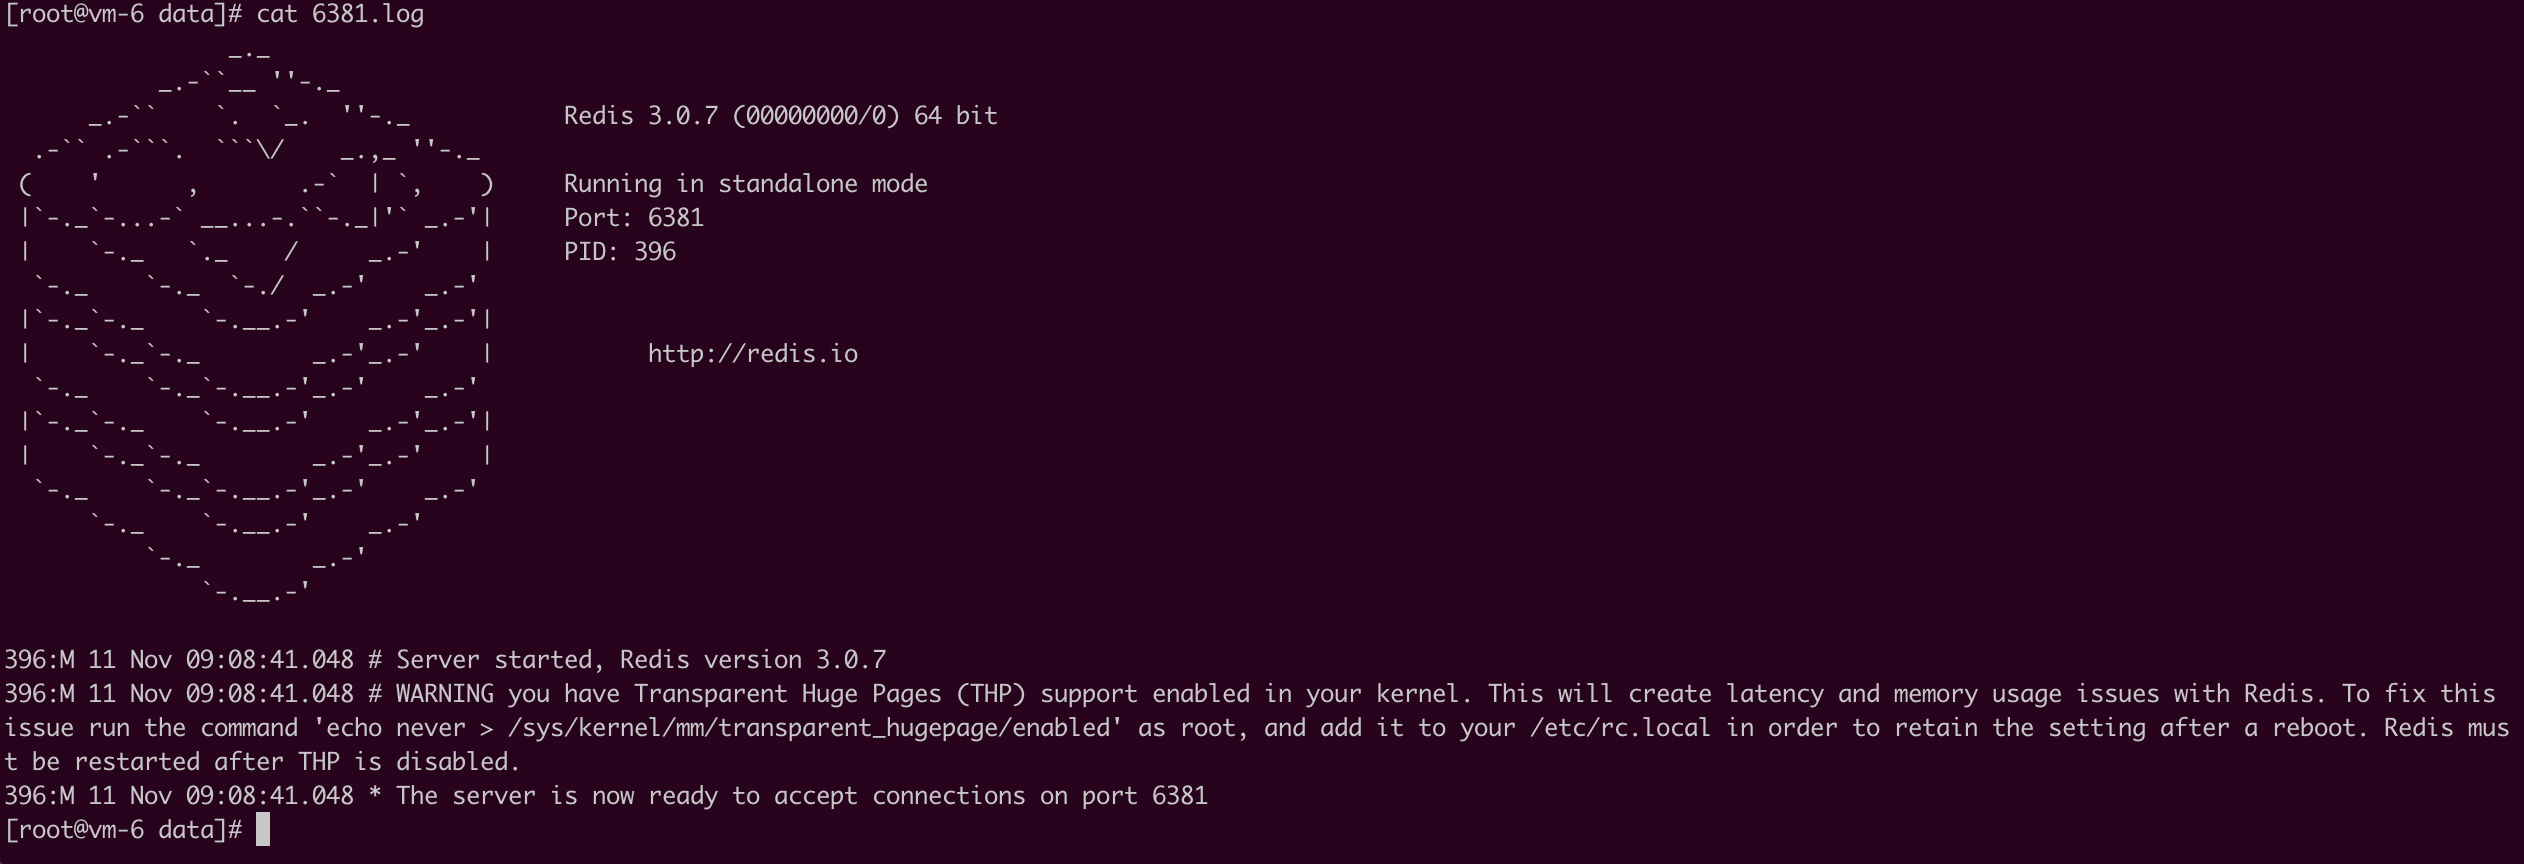Click the 'Port: 6381' line
This screenshot has width=2524, height=864.
634,218
